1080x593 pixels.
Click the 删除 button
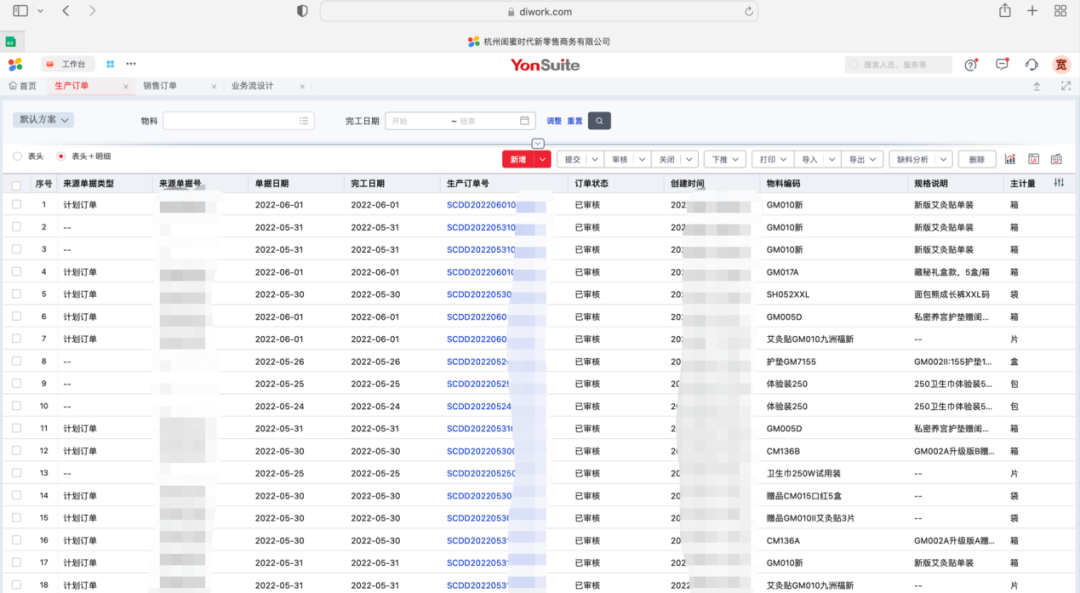tap(977, 159)
